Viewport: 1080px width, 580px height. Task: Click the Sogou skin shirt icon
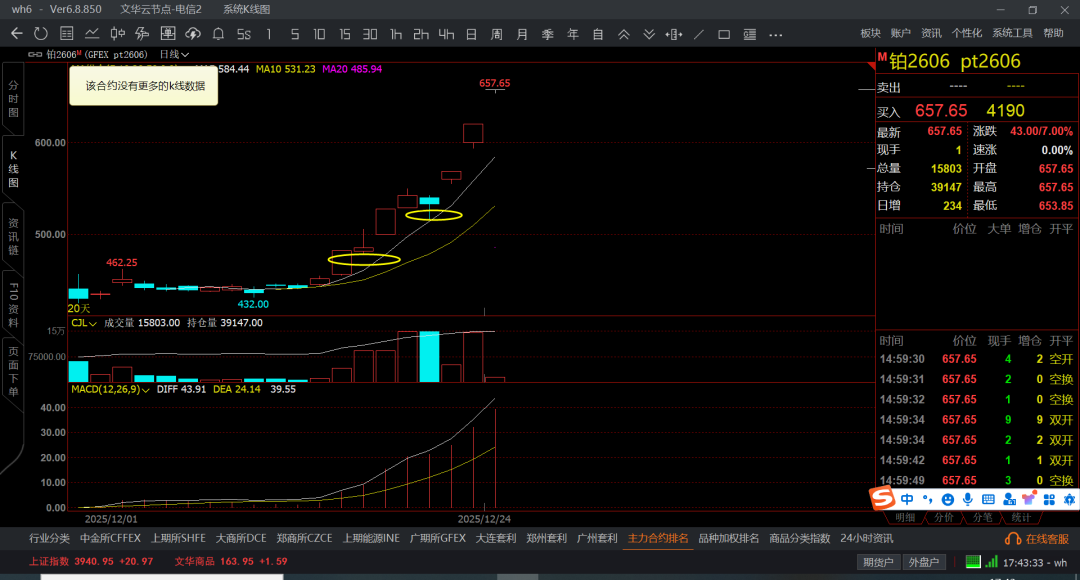click(x=1029, y=499)
